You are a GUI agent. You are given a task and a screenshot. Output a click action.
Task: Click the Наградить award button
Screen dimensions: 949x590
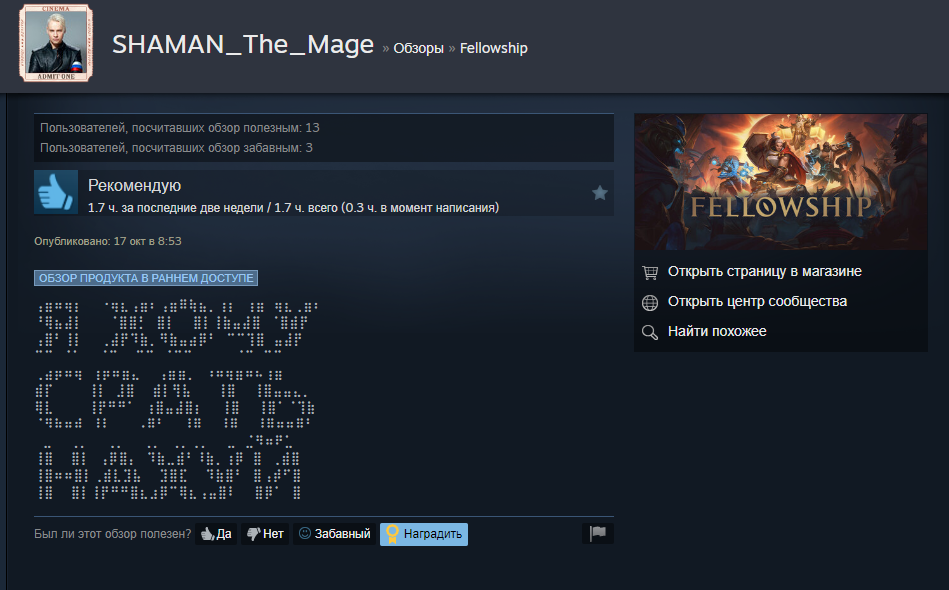click(424, 534)
